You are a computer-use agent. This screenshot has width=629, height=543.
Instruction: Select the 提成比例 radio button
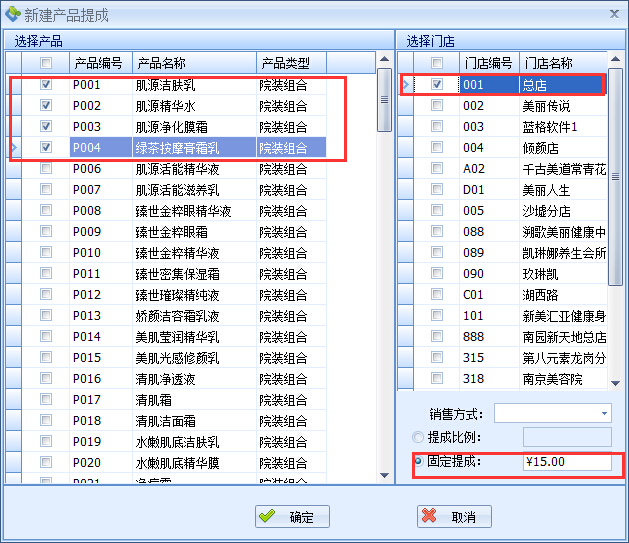417,437
